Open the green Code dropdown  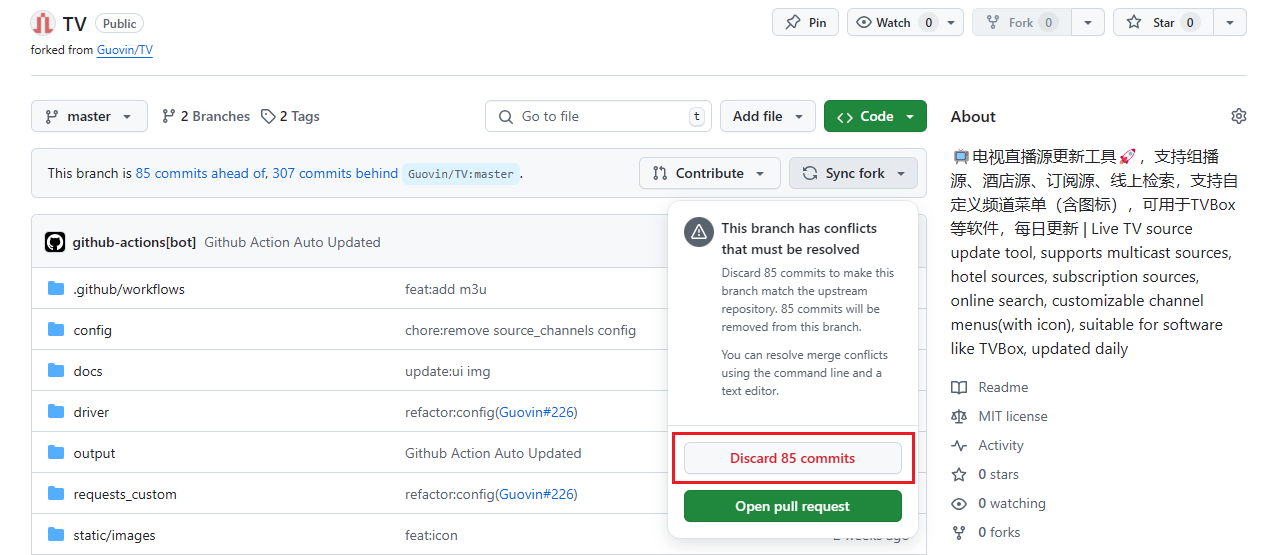(x=875, y=116)
